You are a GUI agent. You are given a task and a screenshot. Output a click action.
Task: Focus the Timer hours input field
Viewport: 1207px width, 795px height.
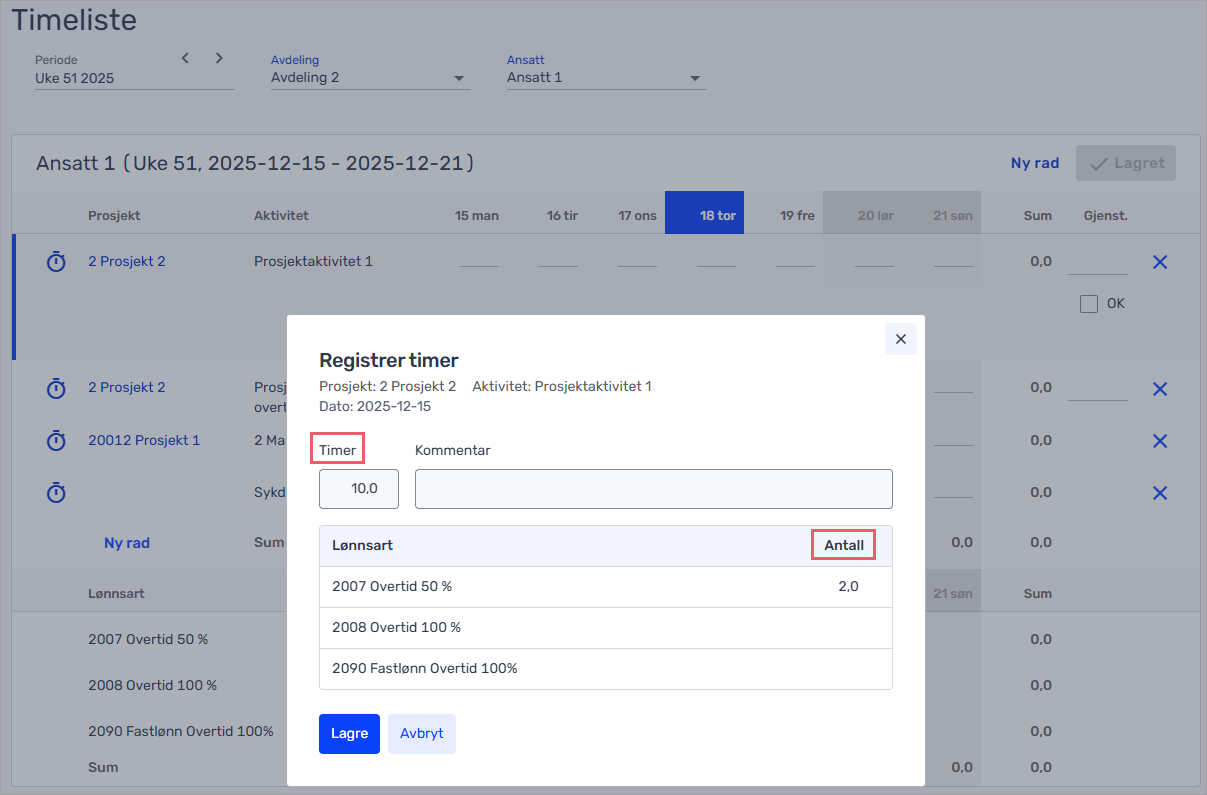coord(359,489)
